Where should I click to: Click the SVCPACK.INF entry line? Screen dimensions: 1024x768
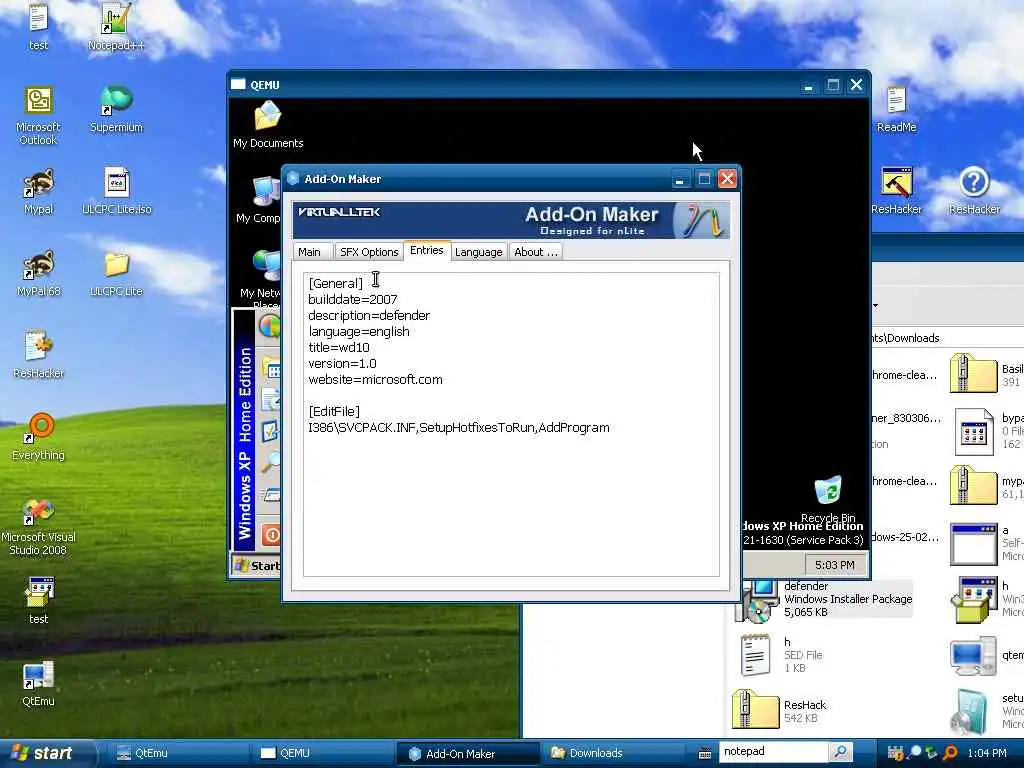click(459, 428)
